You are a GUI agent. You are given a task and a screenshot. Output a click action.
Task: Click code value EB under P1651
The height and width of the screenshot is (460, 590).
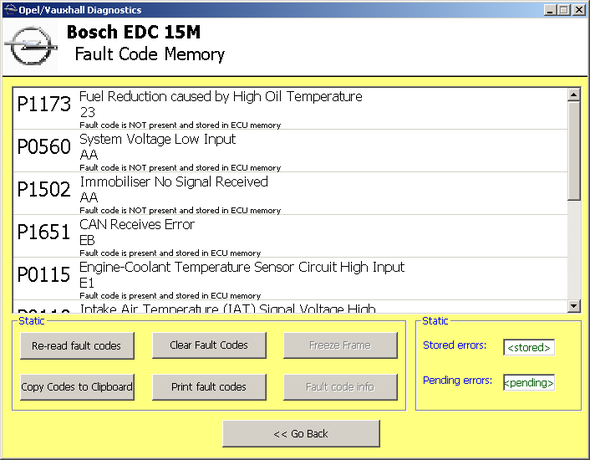tap(87, 240)
